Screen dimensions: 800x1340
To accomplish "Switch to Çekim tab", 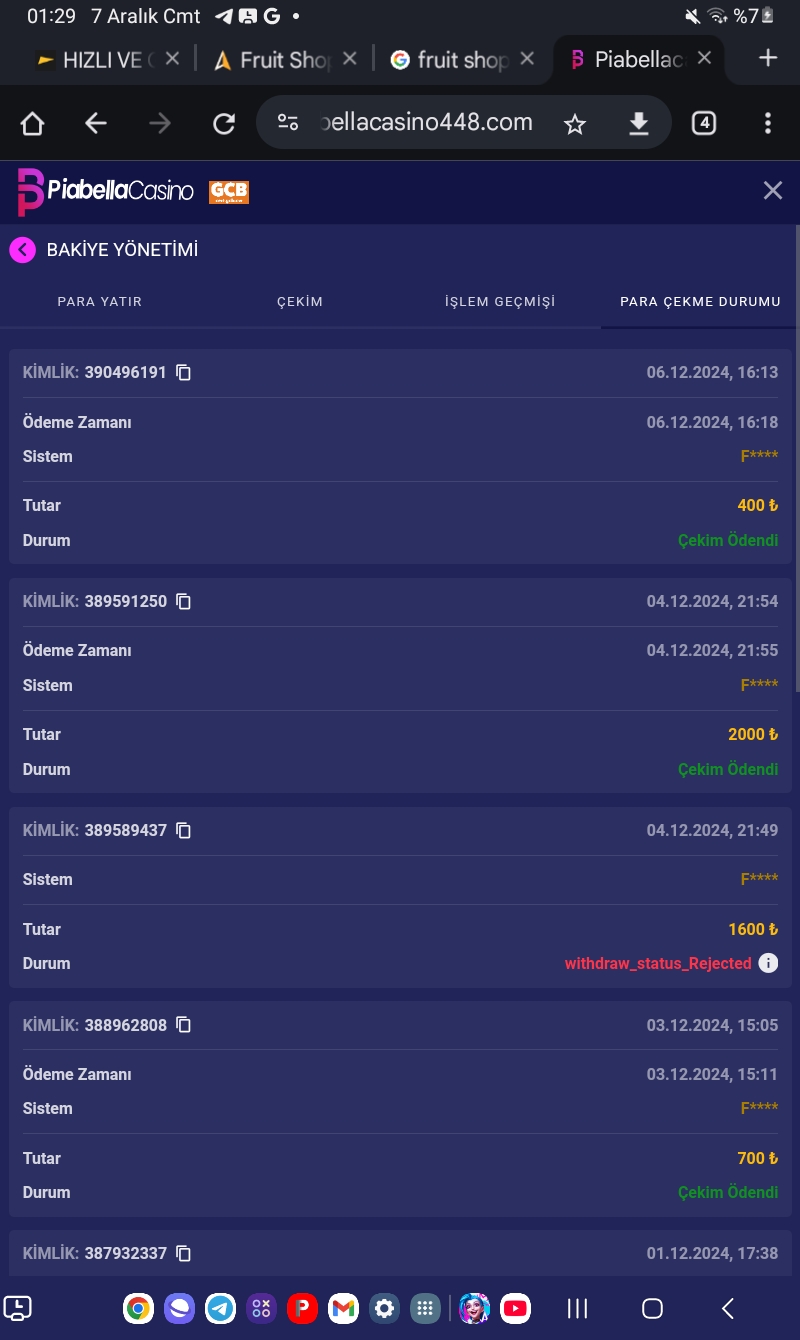I will point(300,302).
